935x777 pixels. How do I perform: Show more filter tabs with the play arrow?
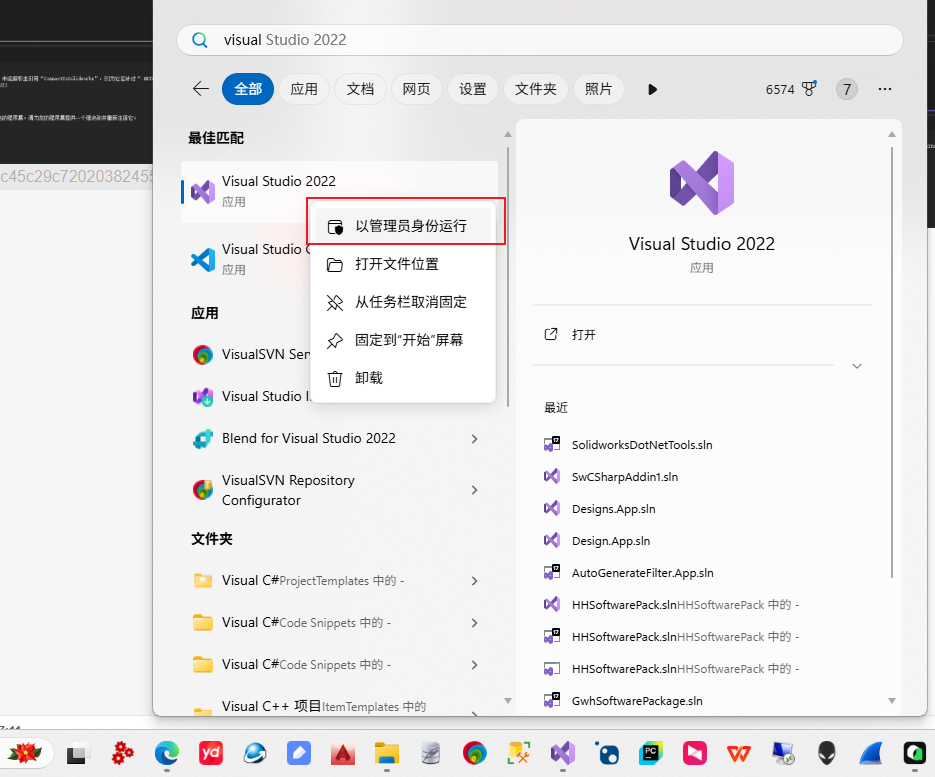point(652,89)
